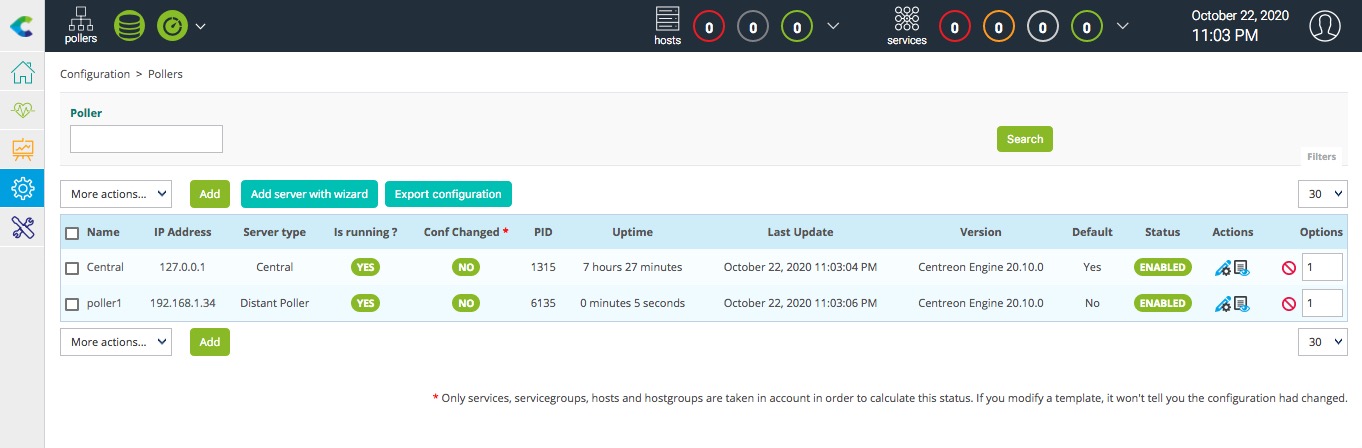1362x448 pixels.
Task: Click the gear action icon for Central
Action: (x=1222, y=268)
